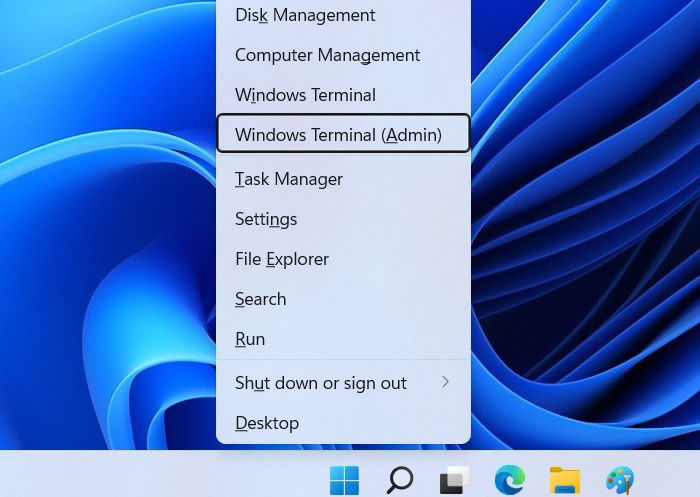700x497 pixels.
Task: Choose Windows Terminal (non-admin) entry
Action: tap(343, 95)
